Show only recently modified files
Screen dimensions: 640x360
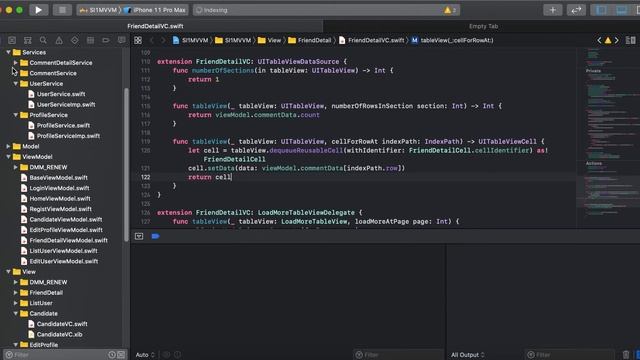[x=112, y=355]
